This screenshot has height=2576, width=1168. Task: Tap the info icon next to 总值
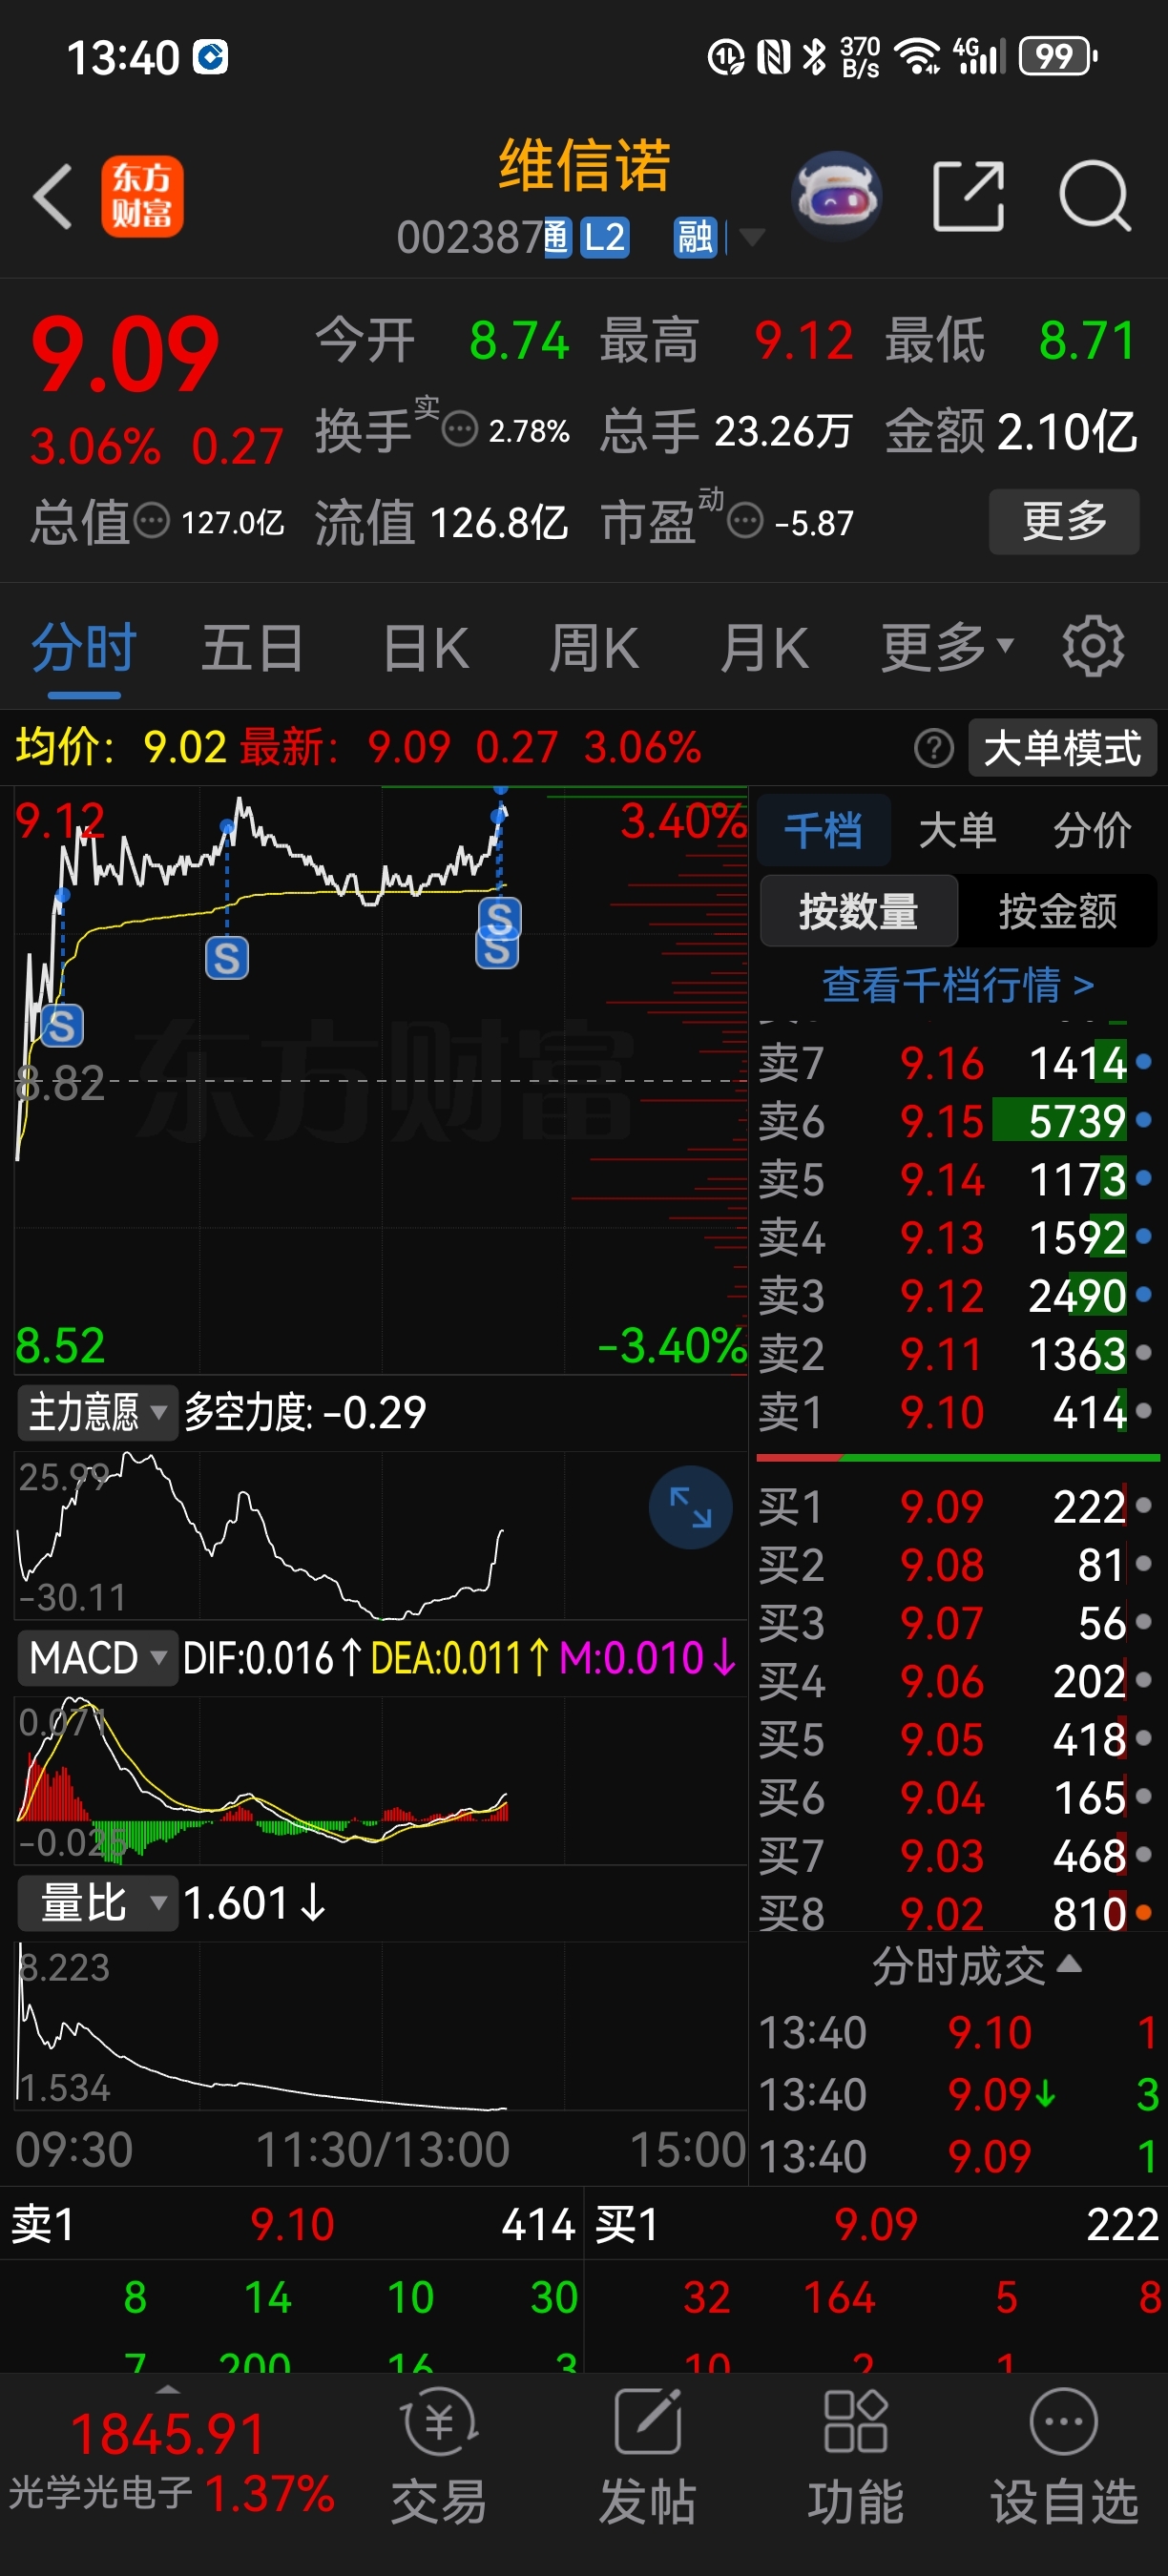tap(152, 521)
